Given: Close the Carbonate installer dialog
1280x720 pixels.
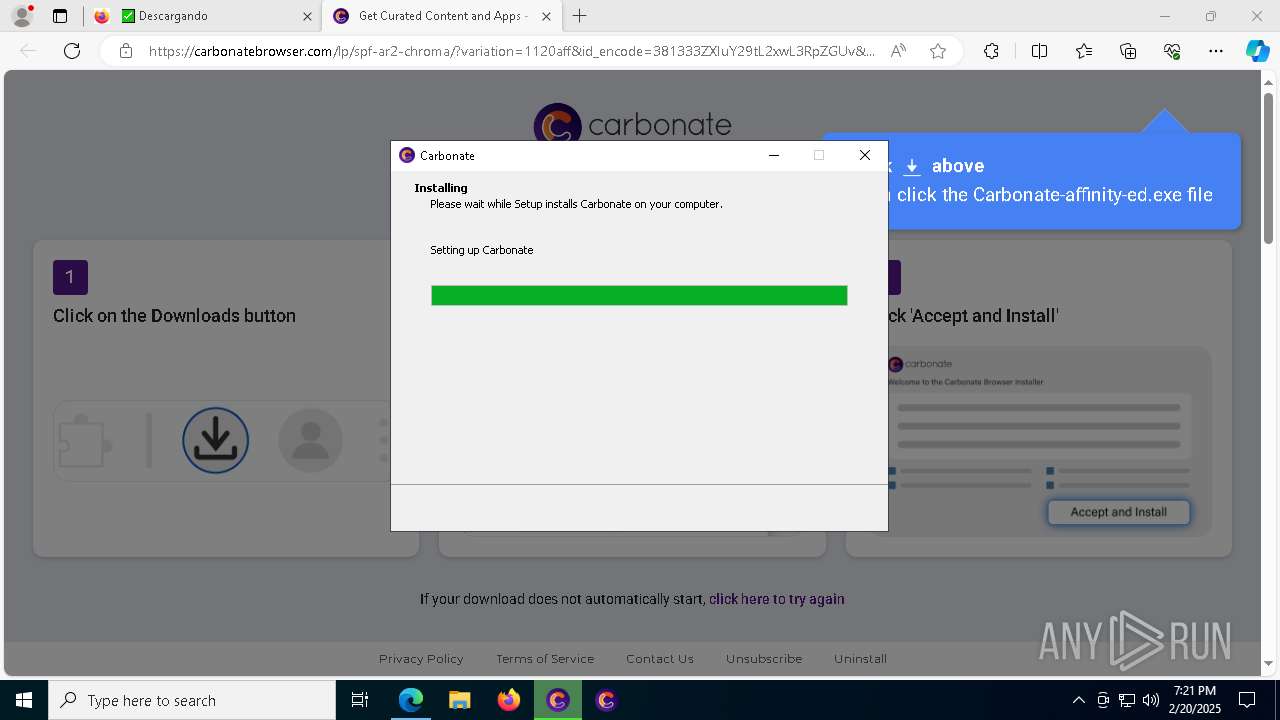Looking at the screenshot, I should click(865, 155).
